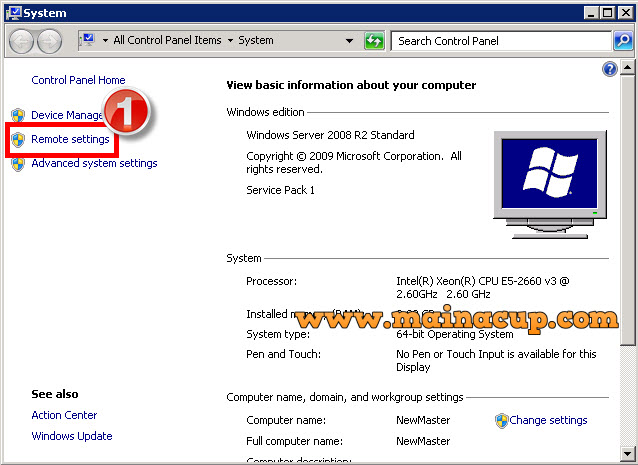Click the Forward navigation arrow
Viewport: 638px width, 465px height.
pos(50,41)
